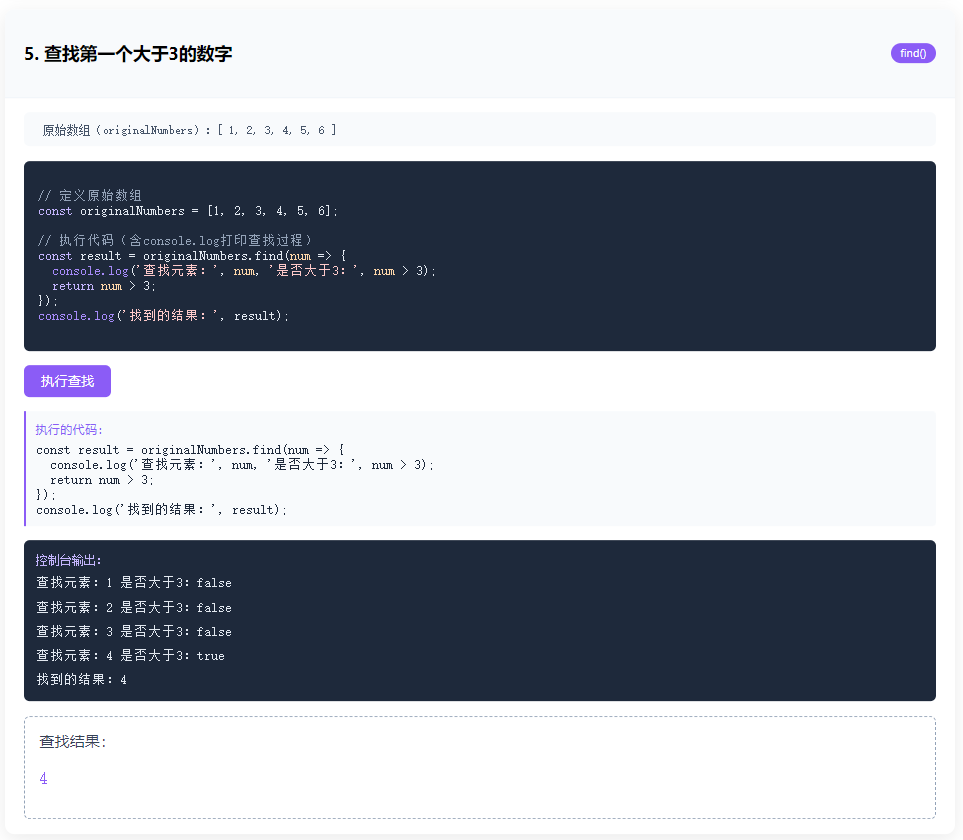The height and width of the screenshot is (840, 963).
Task: Click the comment // 定义原始数组 in the code block
Action: point(90,196)
